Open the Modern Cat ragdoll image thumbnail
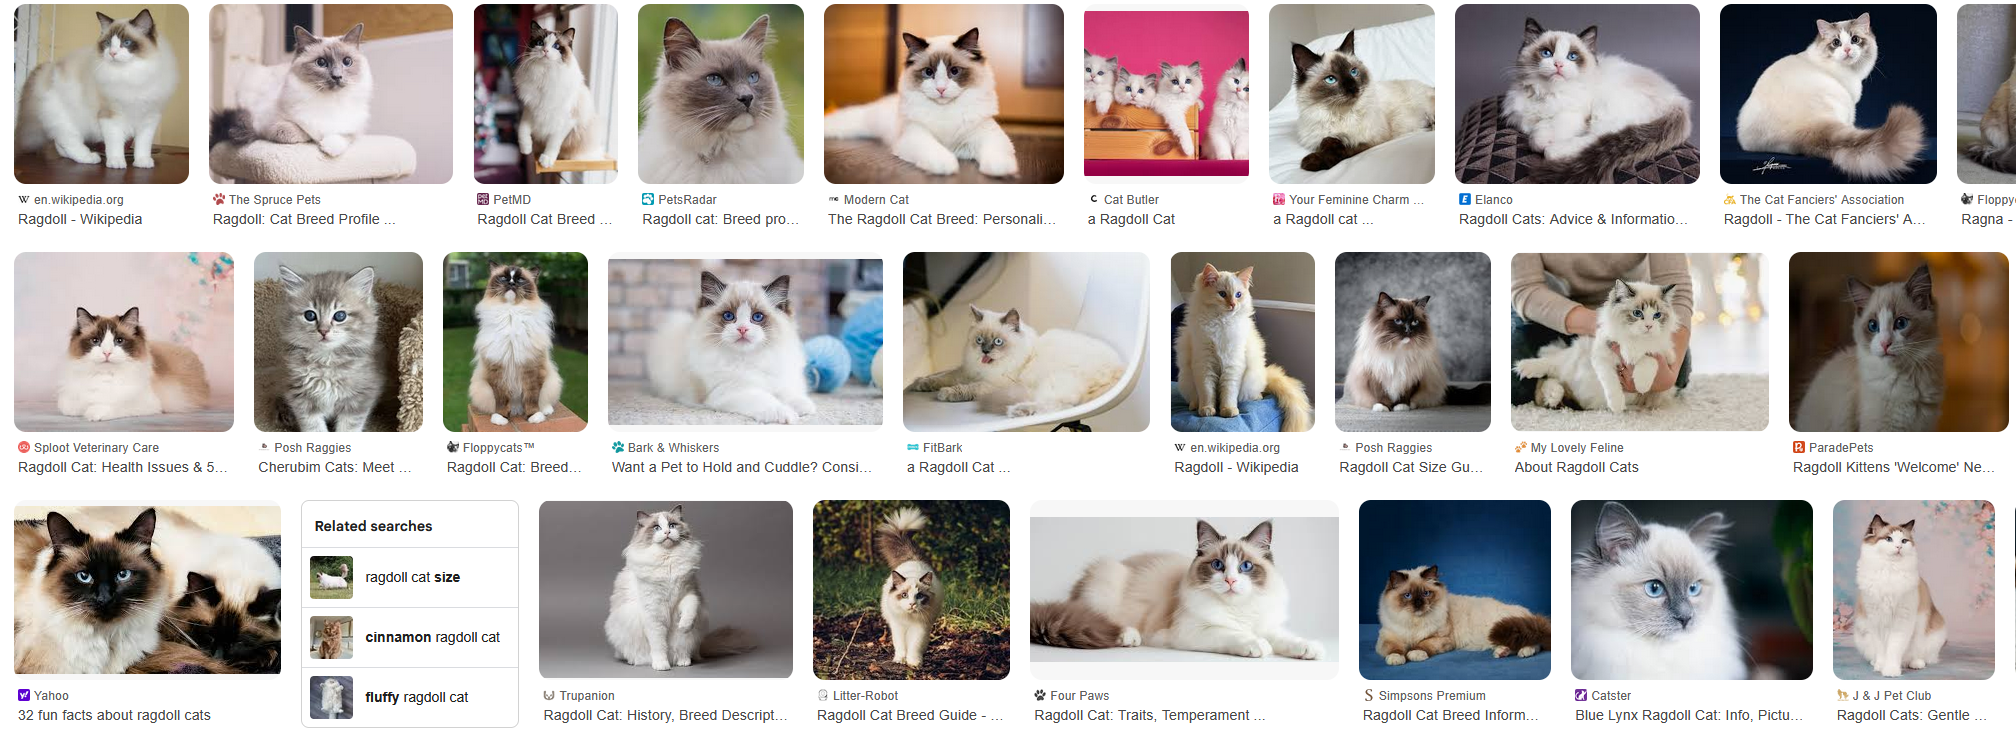The height and width of the screenshot is (735, 2016). click(944, 94)
